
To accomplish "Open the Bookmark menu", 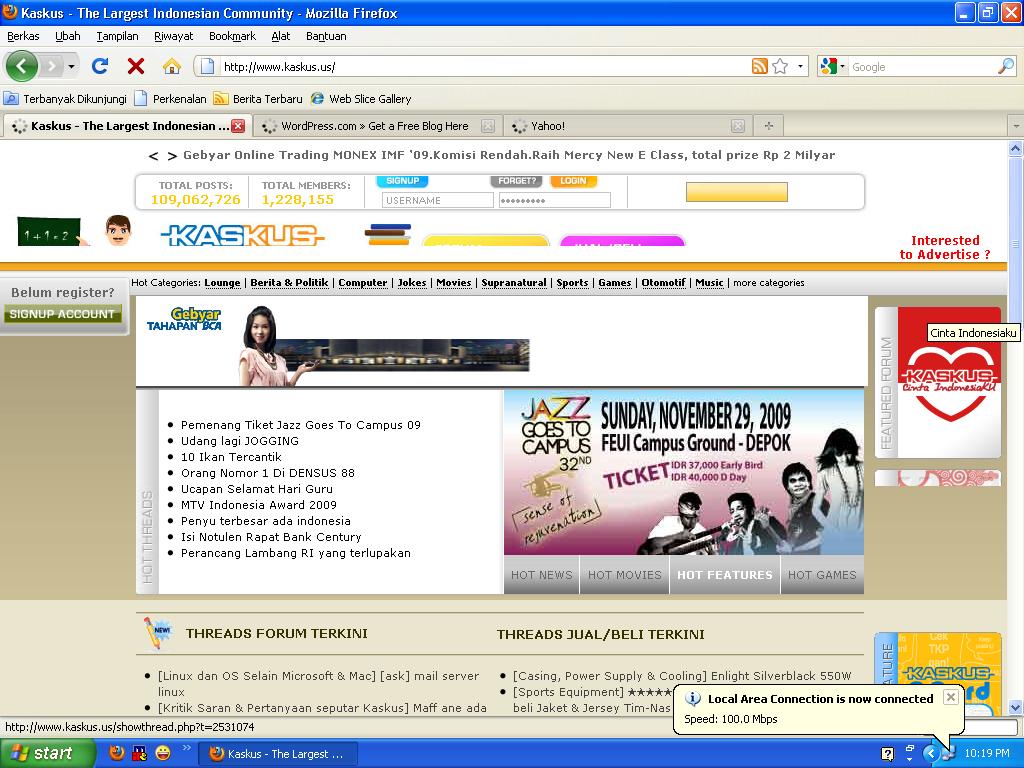I will click(232, 36).
